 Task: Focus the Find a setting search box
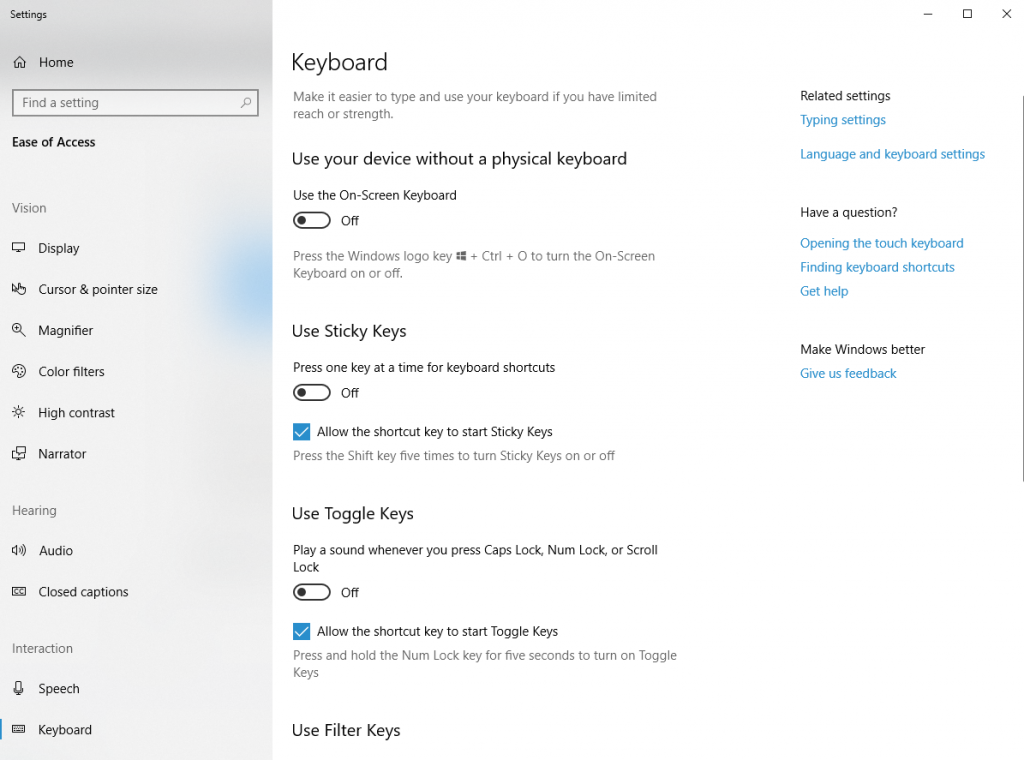[x=135, y=103]
